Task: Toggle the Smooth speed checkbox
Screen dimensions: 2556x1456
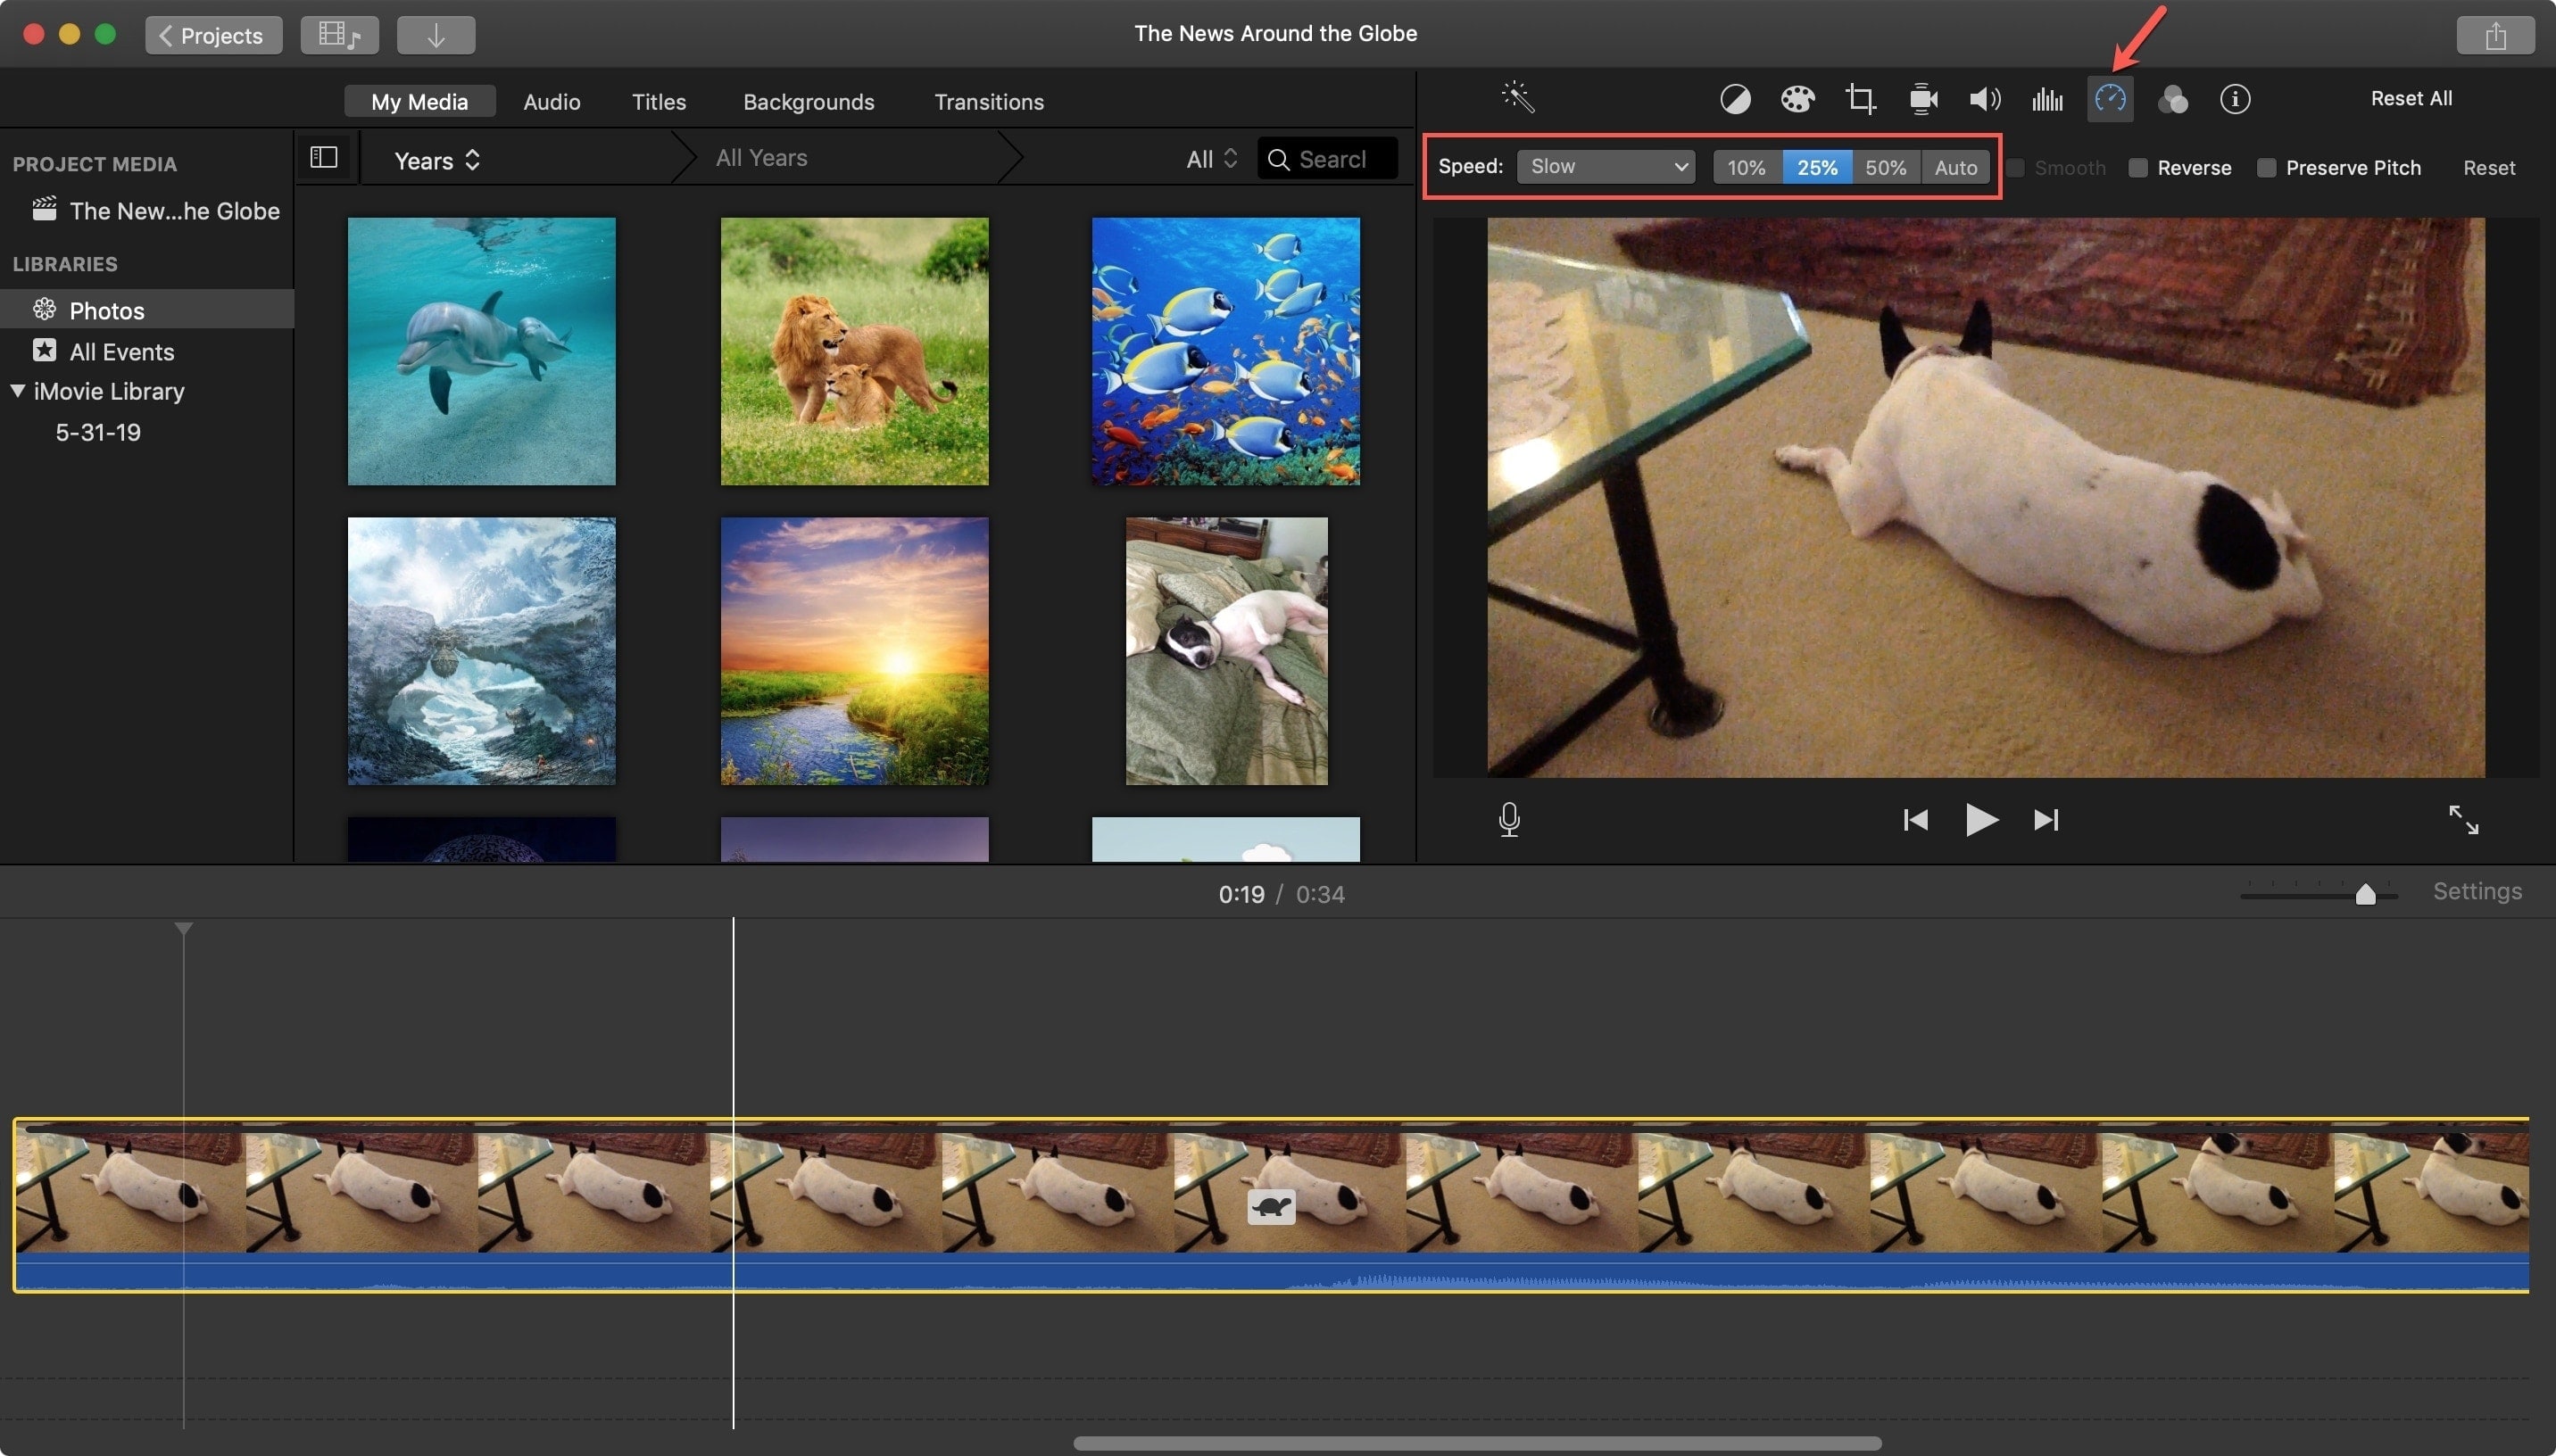Action: click(2013, 167)
